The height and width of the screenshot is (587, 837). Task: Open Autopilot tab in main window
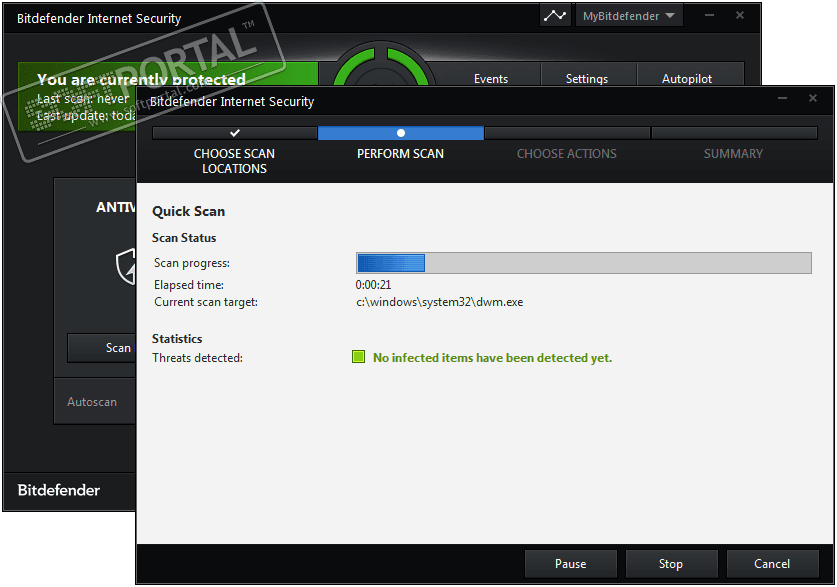tap(687, 78)
